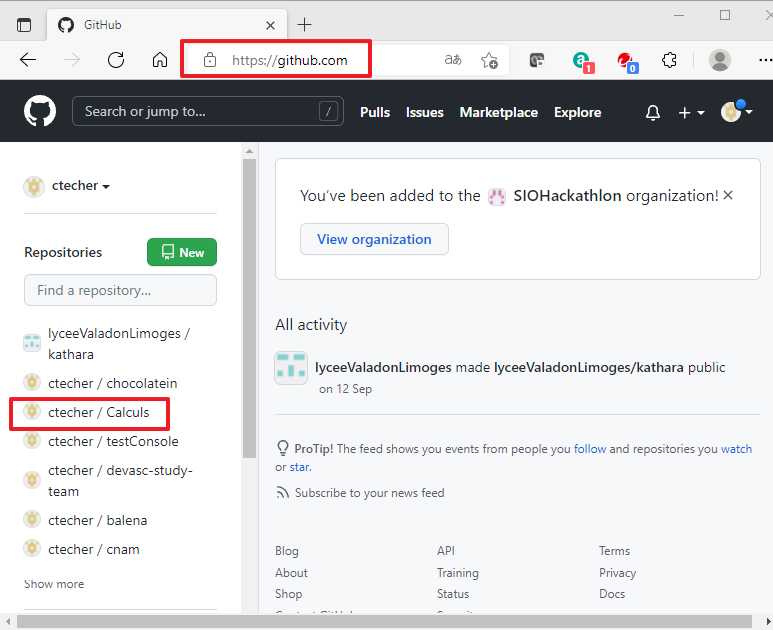This screenshot has width=773, height=630.
Task: Open the user avatar menu in the header
Action: (737, 111)
